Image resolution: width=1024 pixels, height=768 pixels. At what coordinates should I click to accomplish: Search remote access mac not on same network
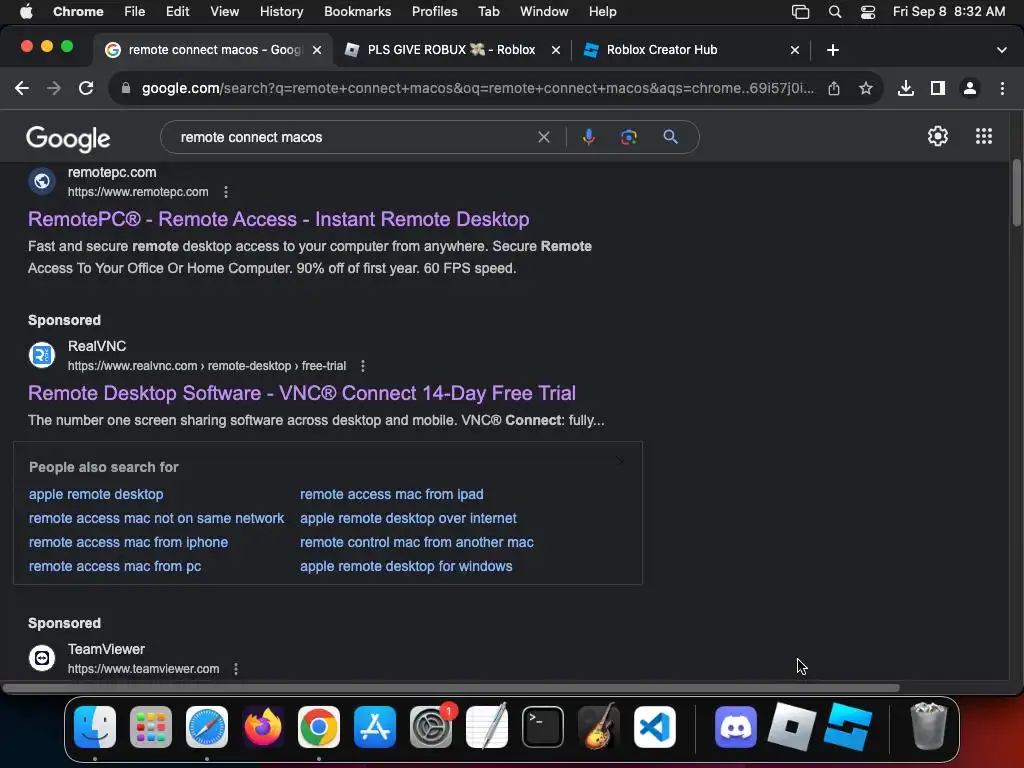coord(157,519)
